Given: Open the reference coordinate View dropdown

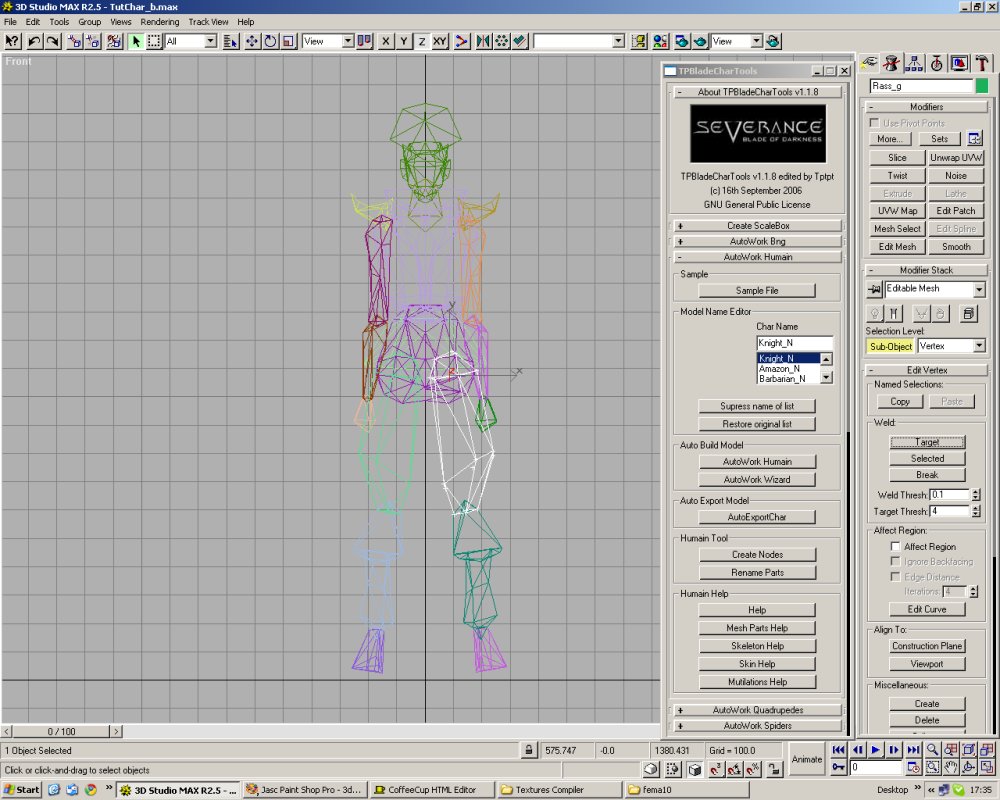Looking at the screenshot, I should 327,41.
